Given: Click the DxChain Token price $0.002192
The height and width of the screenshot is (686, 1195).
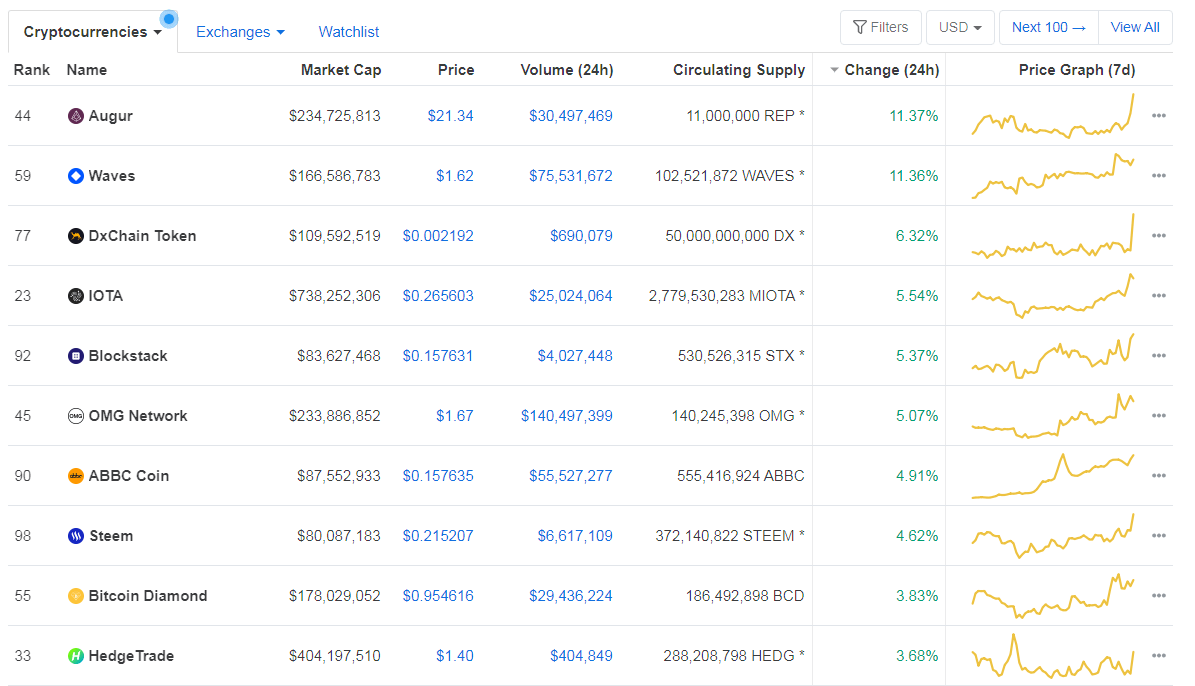Looking at the screenshot, I should (438, 236).
